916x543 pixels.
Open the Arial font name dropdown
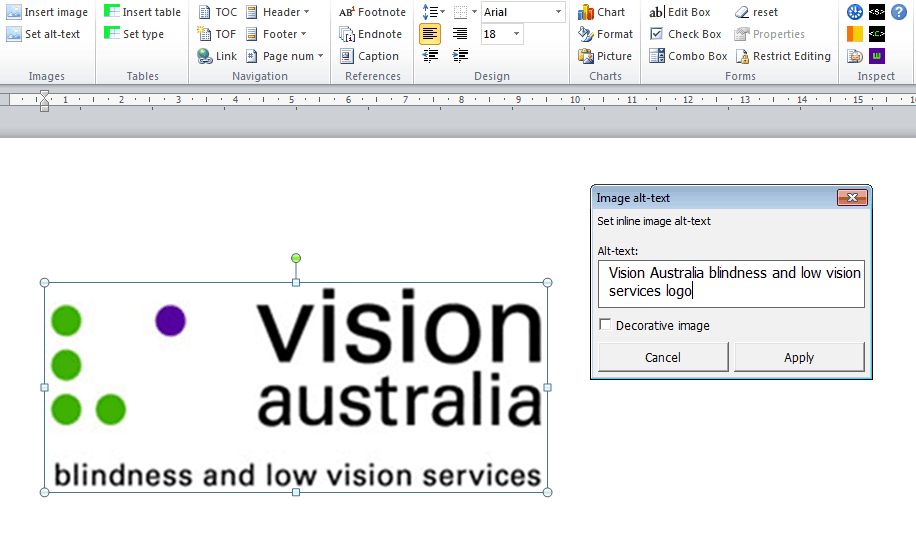coord(558,12)
